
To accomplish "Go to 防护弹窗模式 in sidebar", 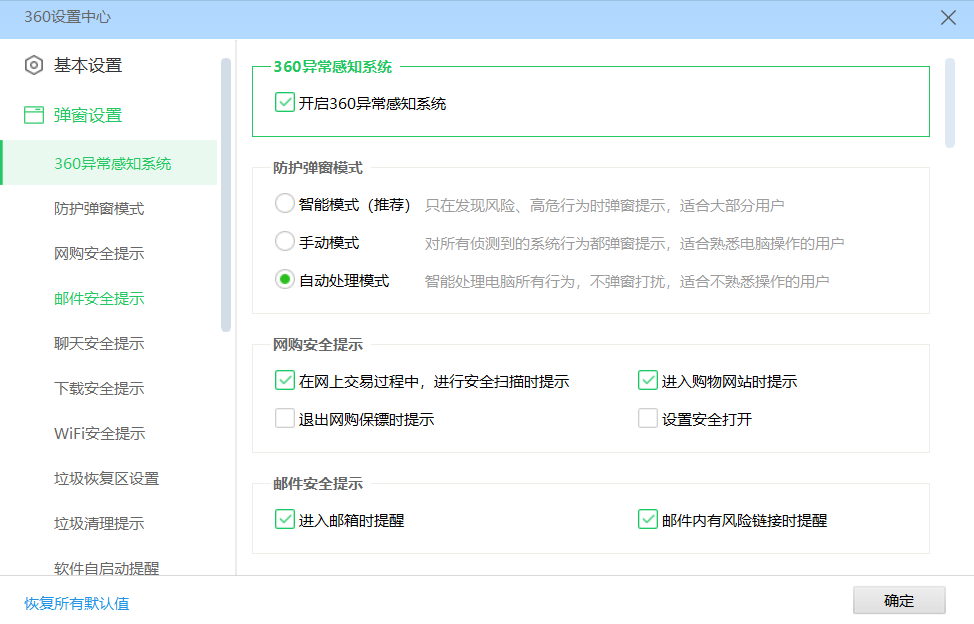I will (99, 209).
